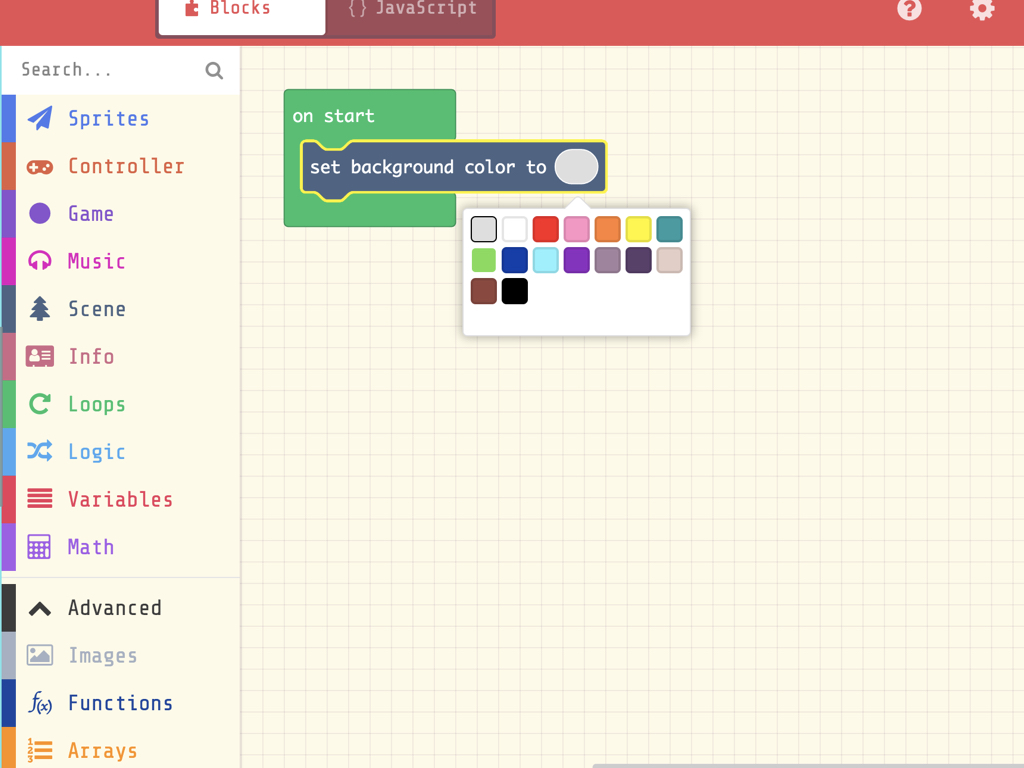Screen dimensions: 1024x768
Task: Pick the bright purple color swatch
Action: click(577, 260)
